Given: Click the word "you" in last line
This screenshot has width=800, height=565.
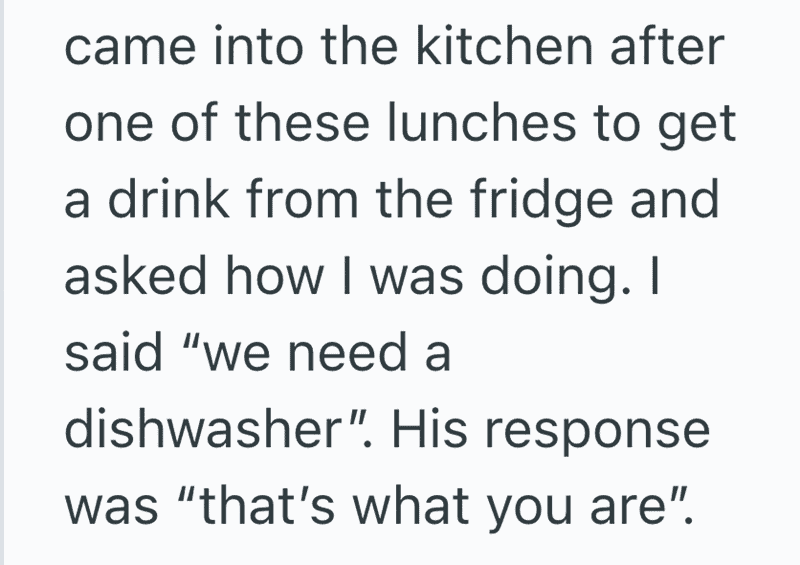Looking at the screenshot, I should pos(529,511).
